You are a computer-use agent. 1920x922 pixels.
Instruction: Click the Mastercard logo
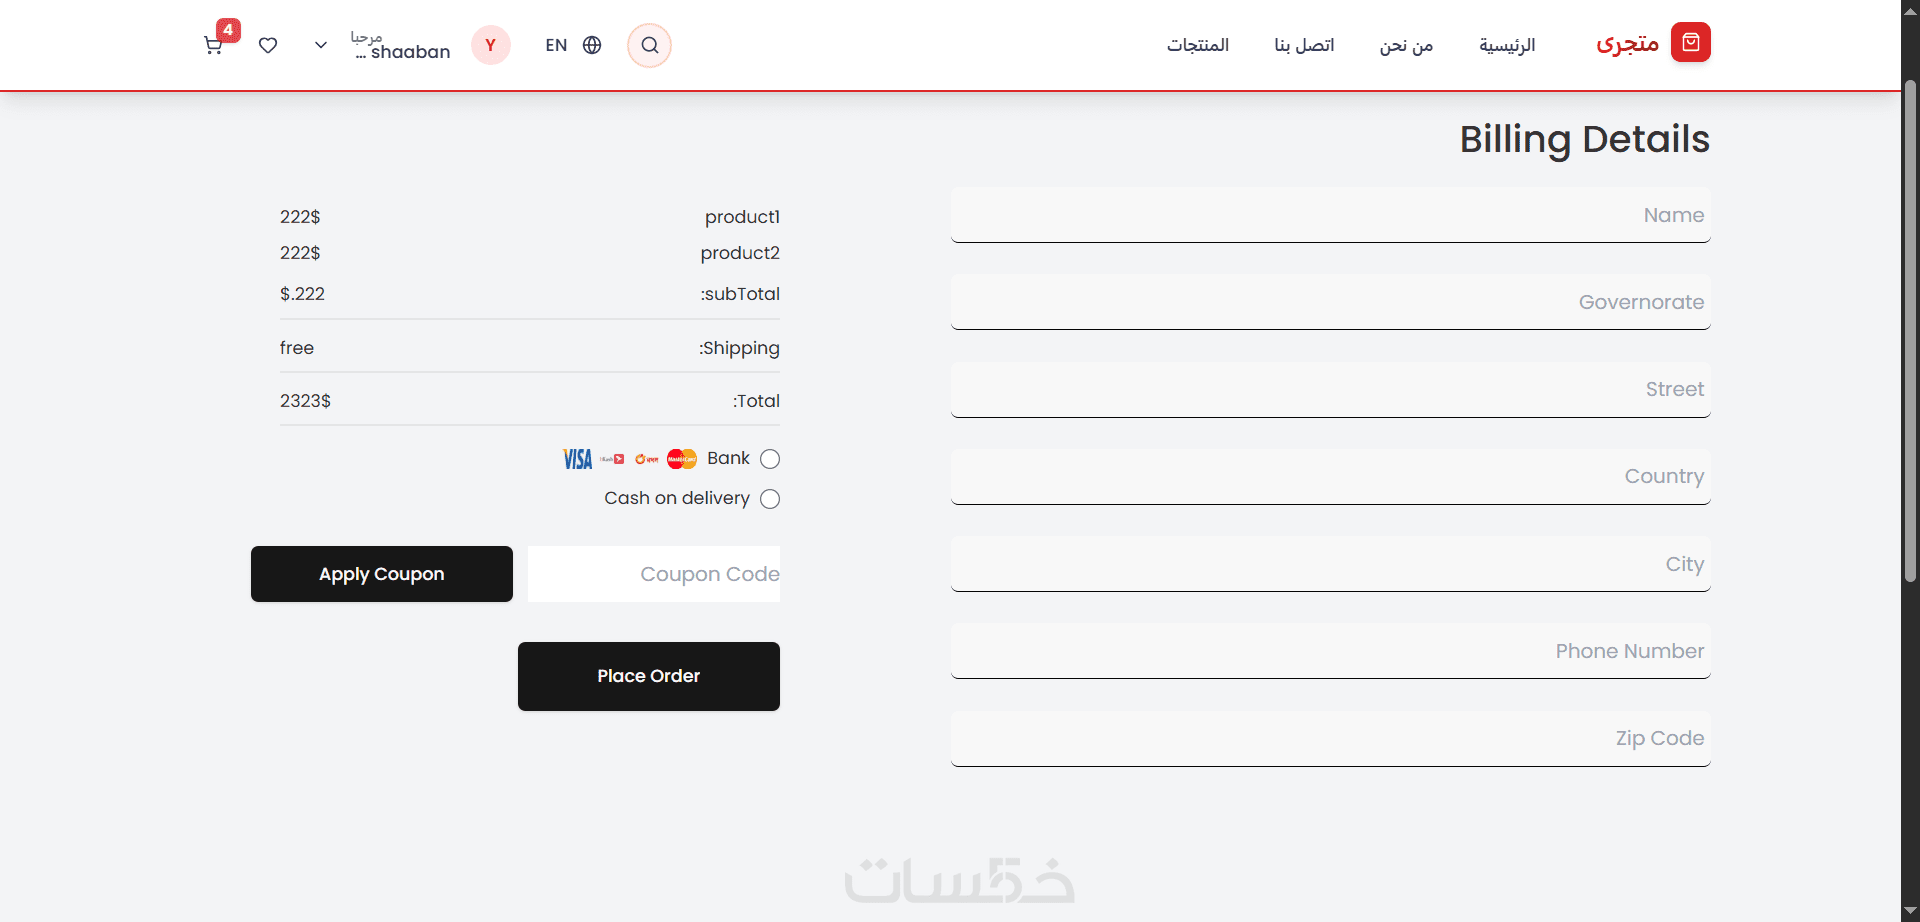point(682,459)
